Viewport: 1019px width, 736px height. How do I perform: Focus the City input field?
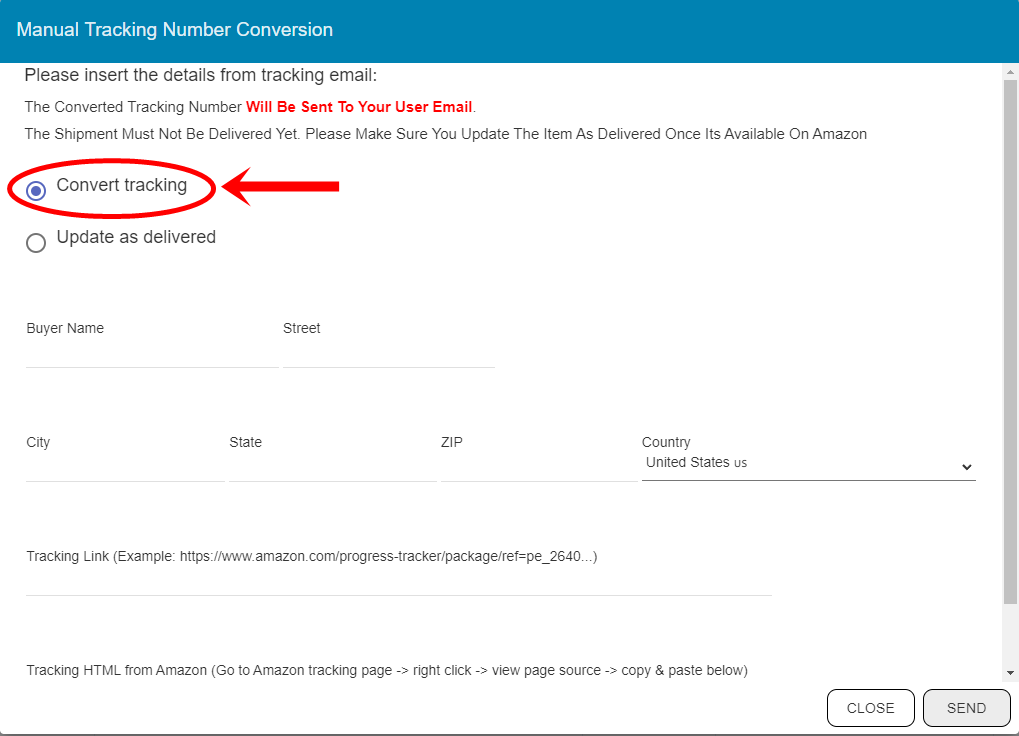[125, 468]
